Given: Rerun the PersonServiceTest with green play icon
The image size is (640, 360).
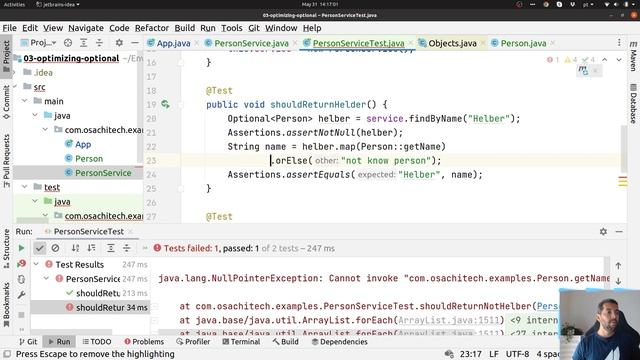Looking at the screenshot, I should 21,248.
